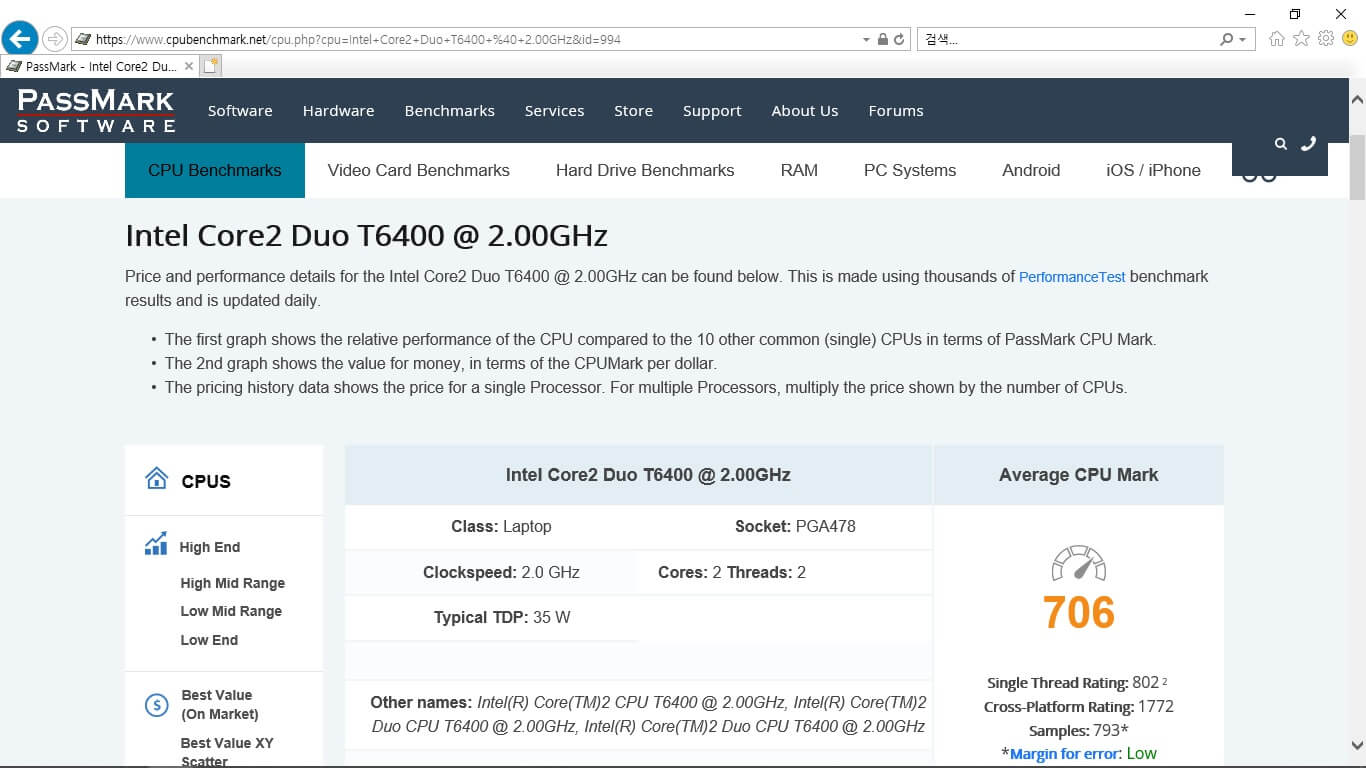
Task: Open browser Tools gear icon
Action: pyautogui.click(x=1326, y=39)
